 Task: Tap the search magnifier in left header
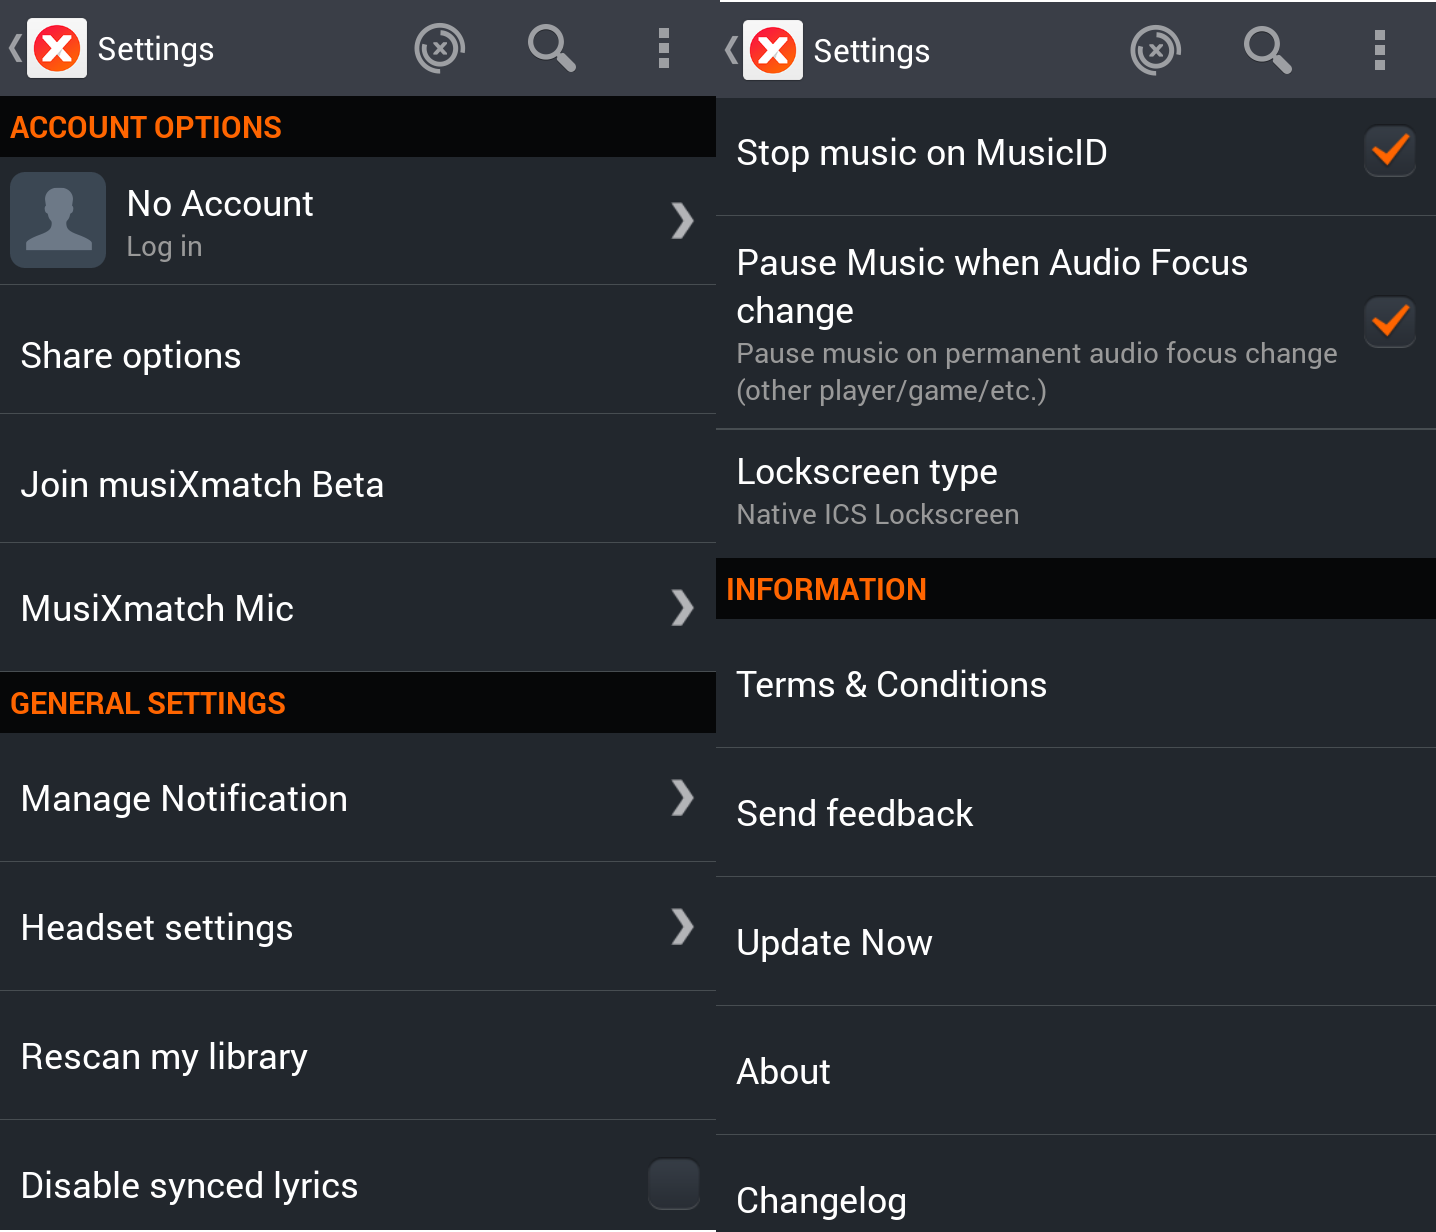click(x=552, y=48)
